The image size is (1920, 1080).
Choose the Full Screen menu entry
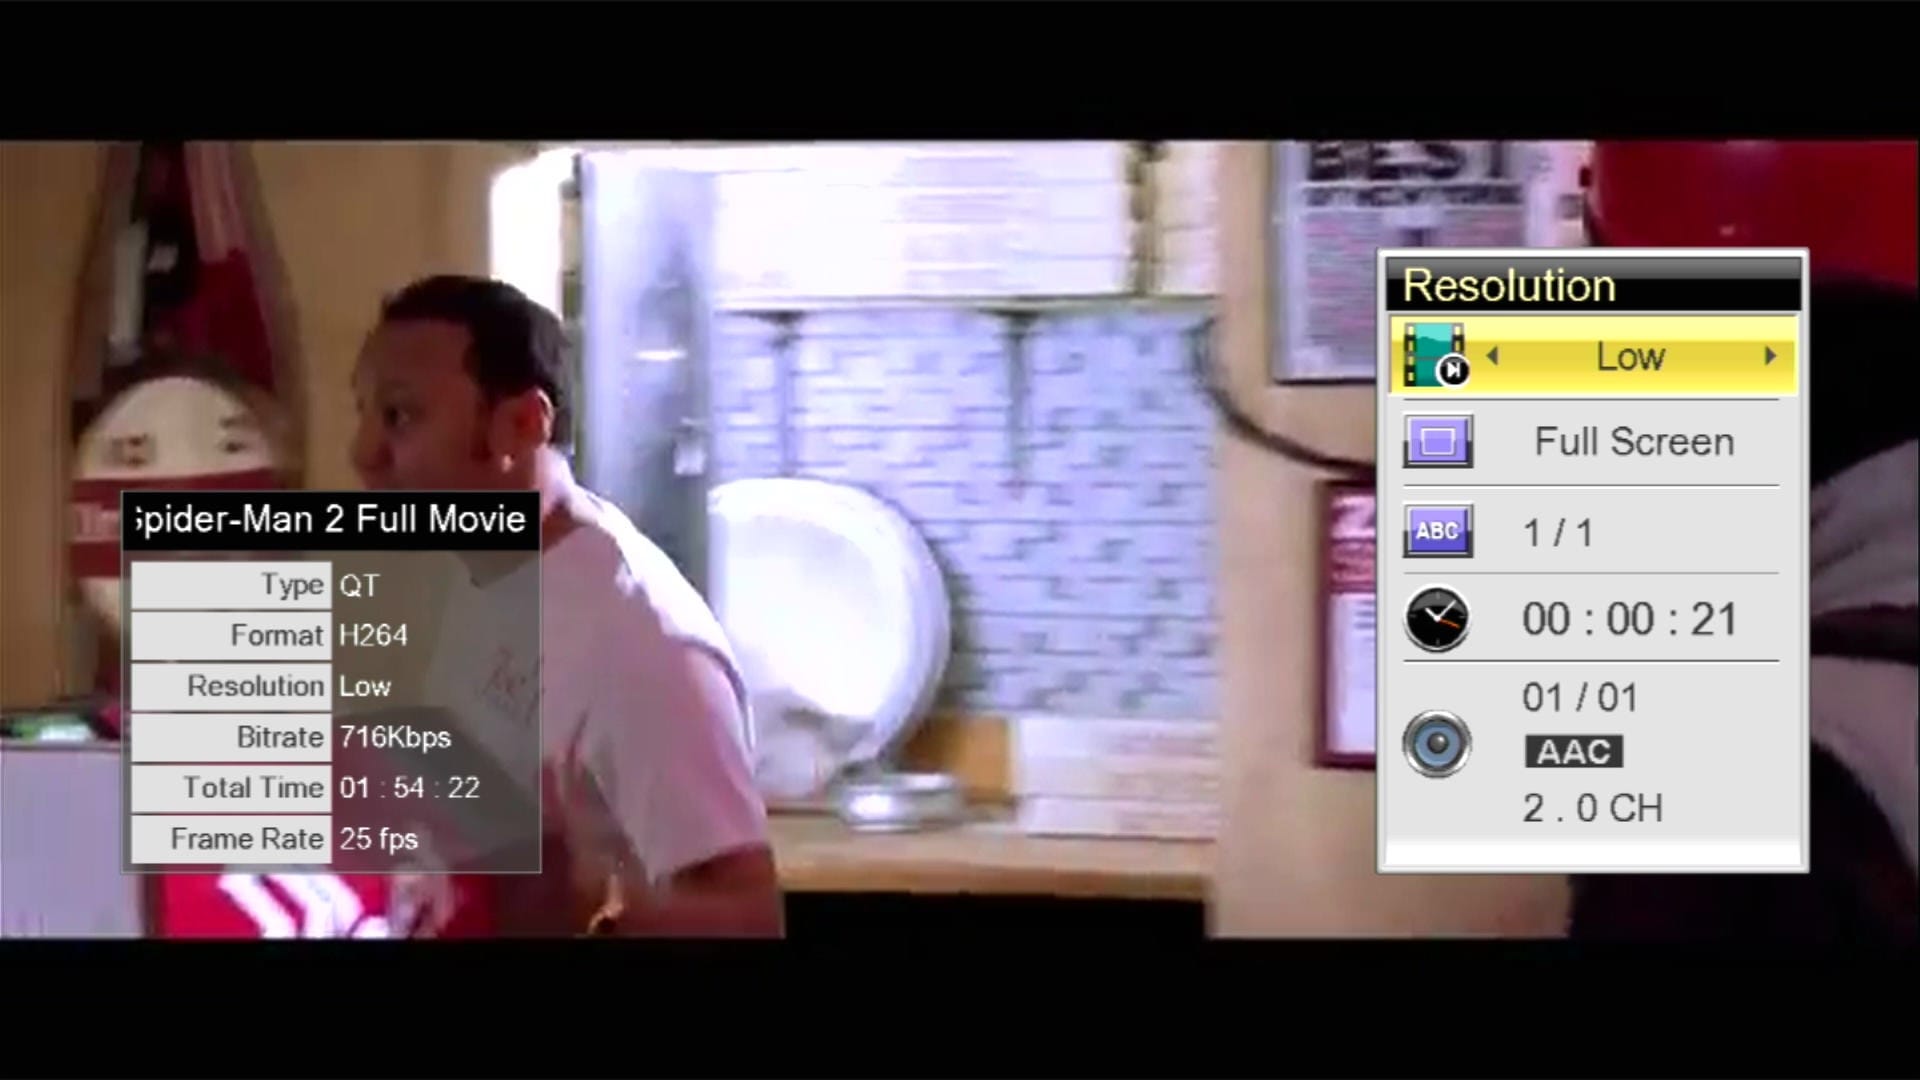click(x=1634, y=441)
